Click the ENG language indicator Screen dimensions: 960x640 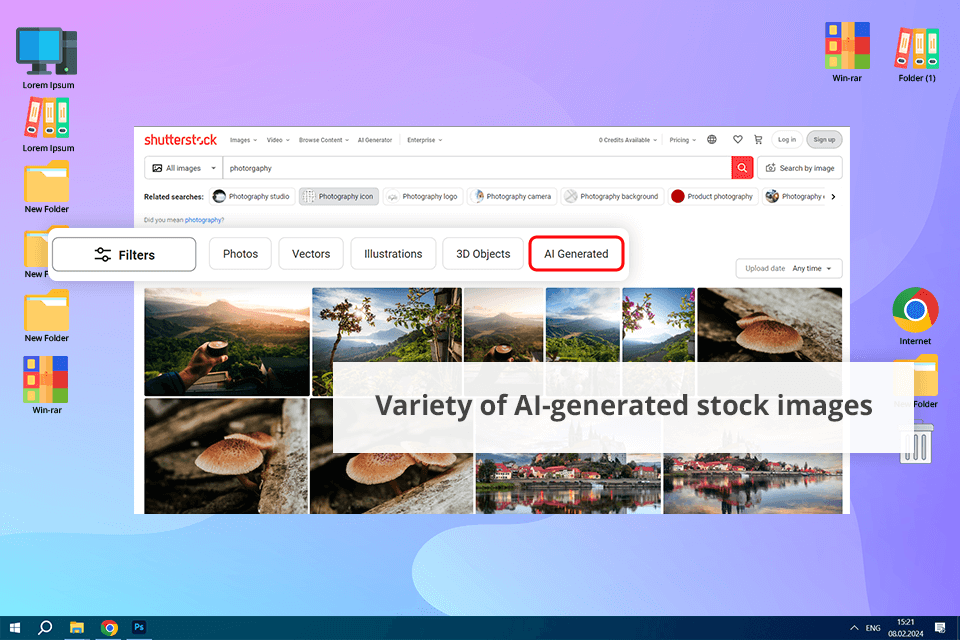pos(873,628)
